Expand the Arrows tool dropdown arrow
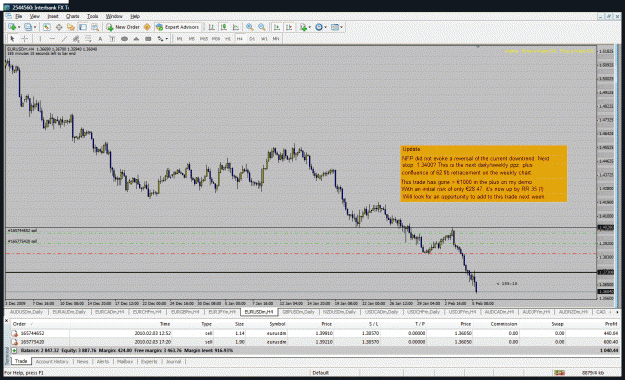 coord(166,39)
